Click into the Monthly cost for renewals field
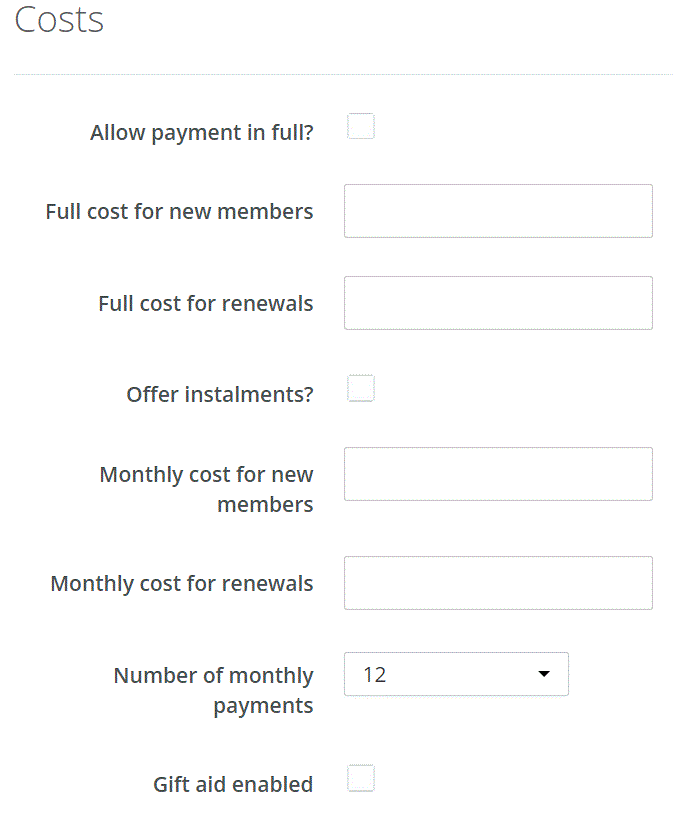The width and height of the screenshot is (674, 816). point(498,583)
